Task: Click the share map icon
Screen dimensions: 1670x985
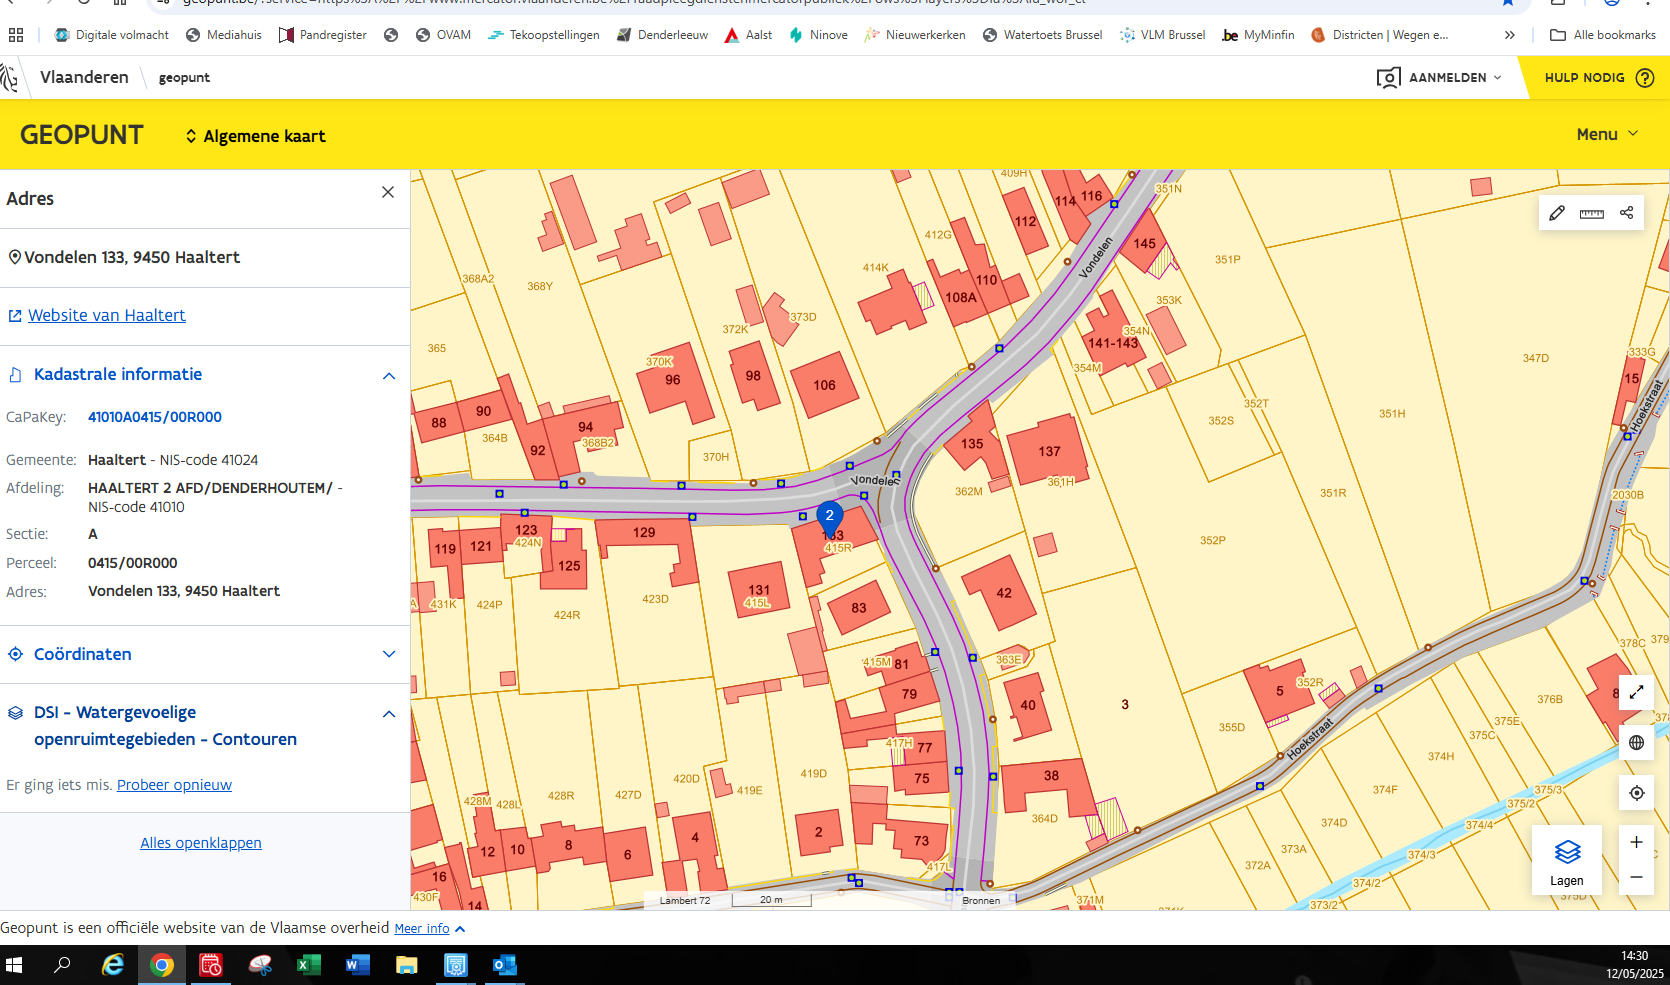Action: coord(1627,213)
